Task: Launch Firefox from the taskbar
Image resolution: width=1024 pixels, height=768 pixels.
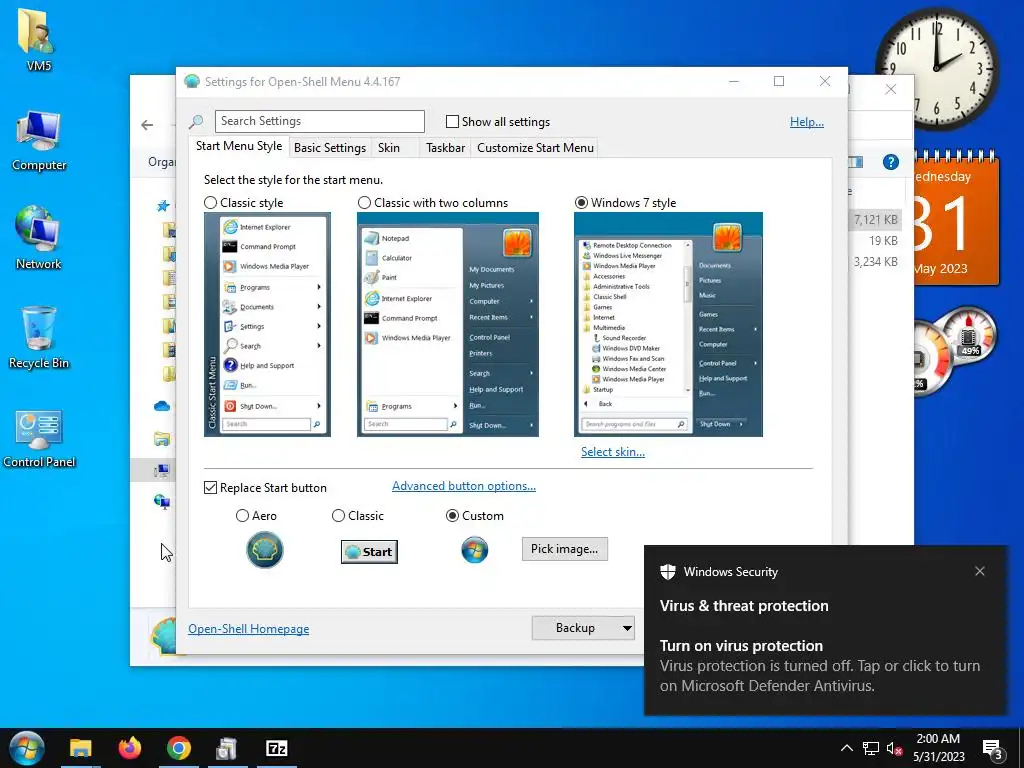Action: tap(130, 748)
